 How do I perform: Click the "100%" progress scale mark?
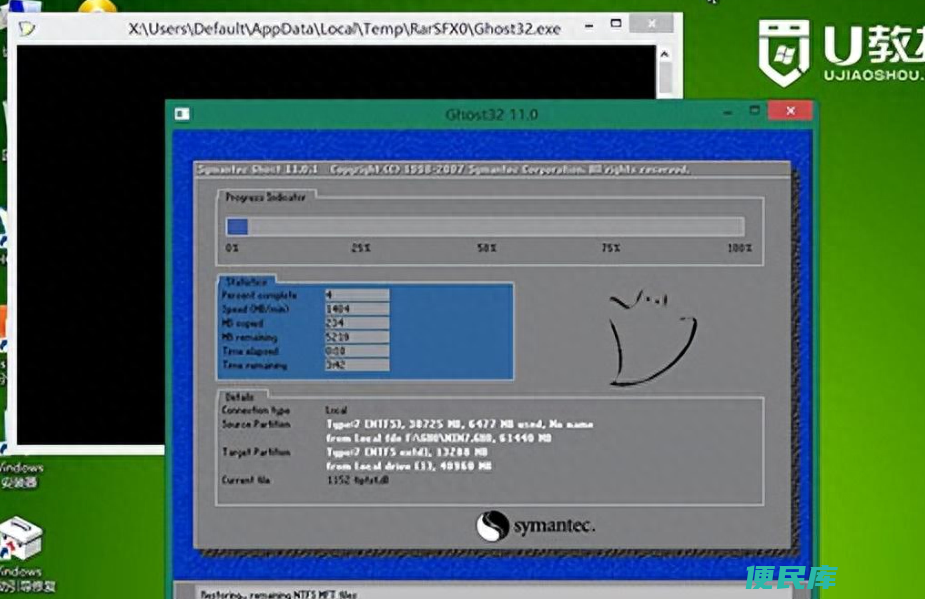(740, 248)
